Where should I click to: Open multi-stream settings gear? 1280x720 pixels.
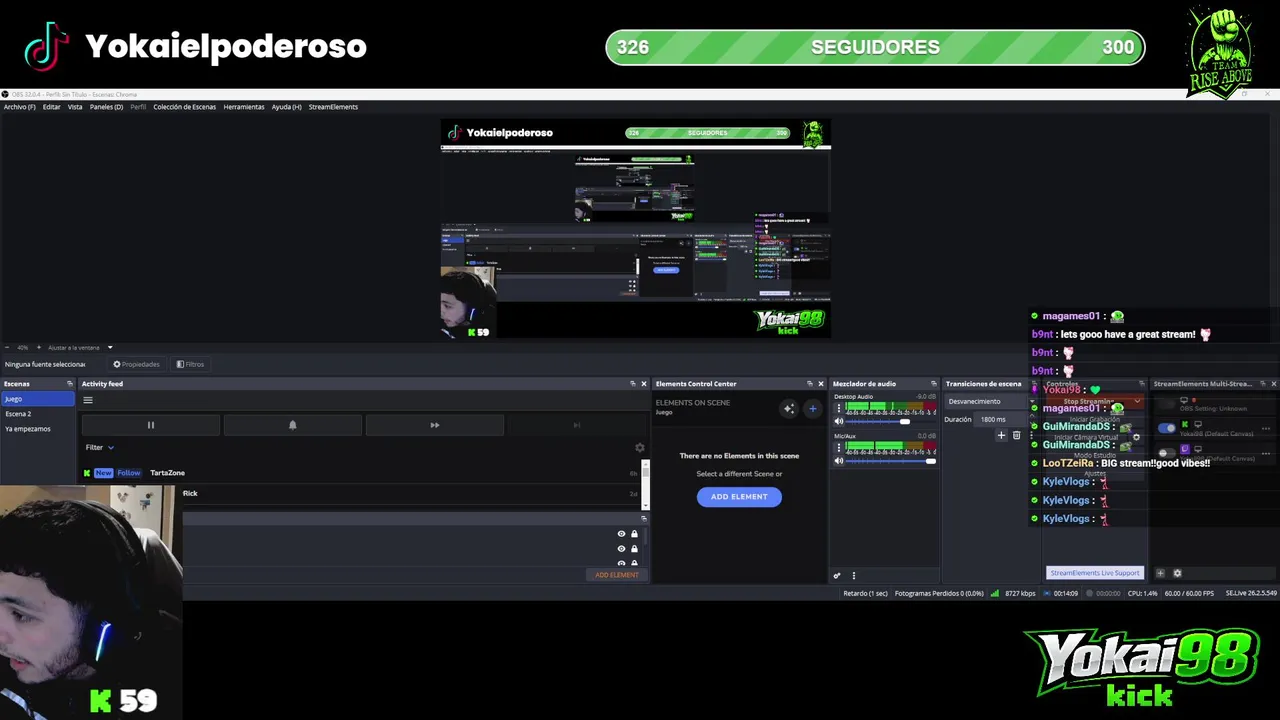(1177, 573)
